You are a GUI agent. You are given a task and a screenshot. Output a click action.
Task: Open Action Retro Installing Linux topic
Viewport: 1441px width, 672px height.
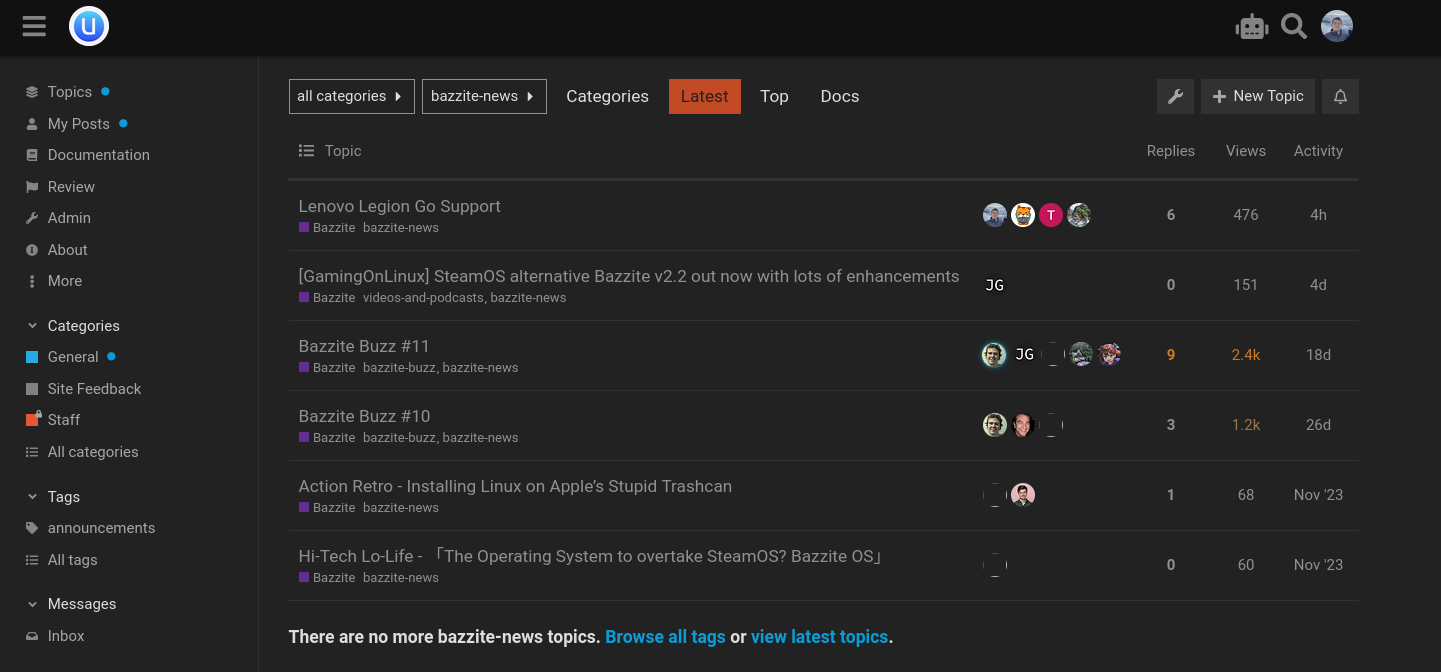point(515,486)
